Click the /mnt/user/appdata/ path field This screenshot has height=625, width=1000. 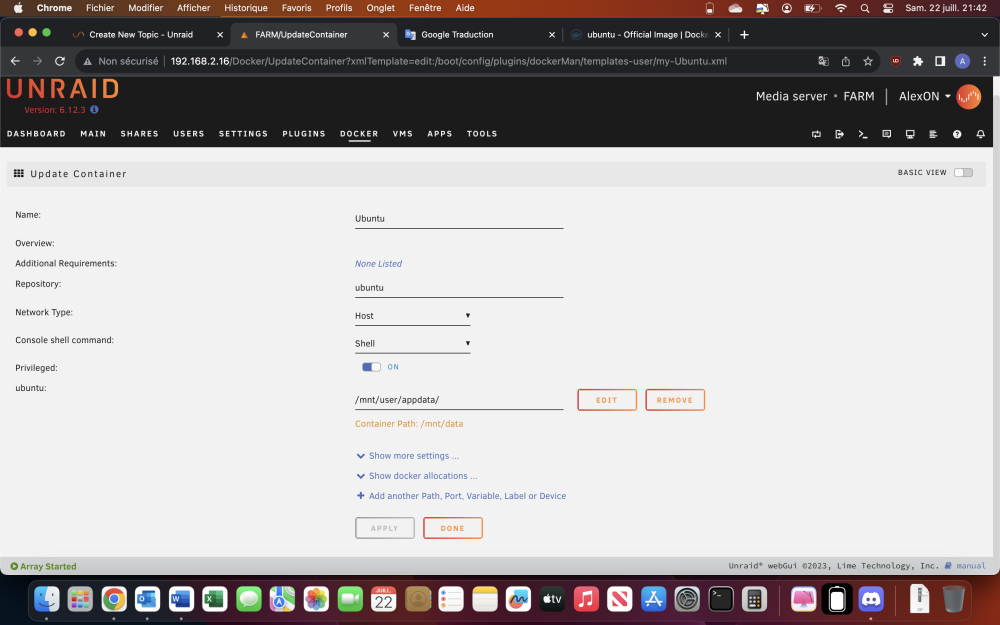pos(459,400)
